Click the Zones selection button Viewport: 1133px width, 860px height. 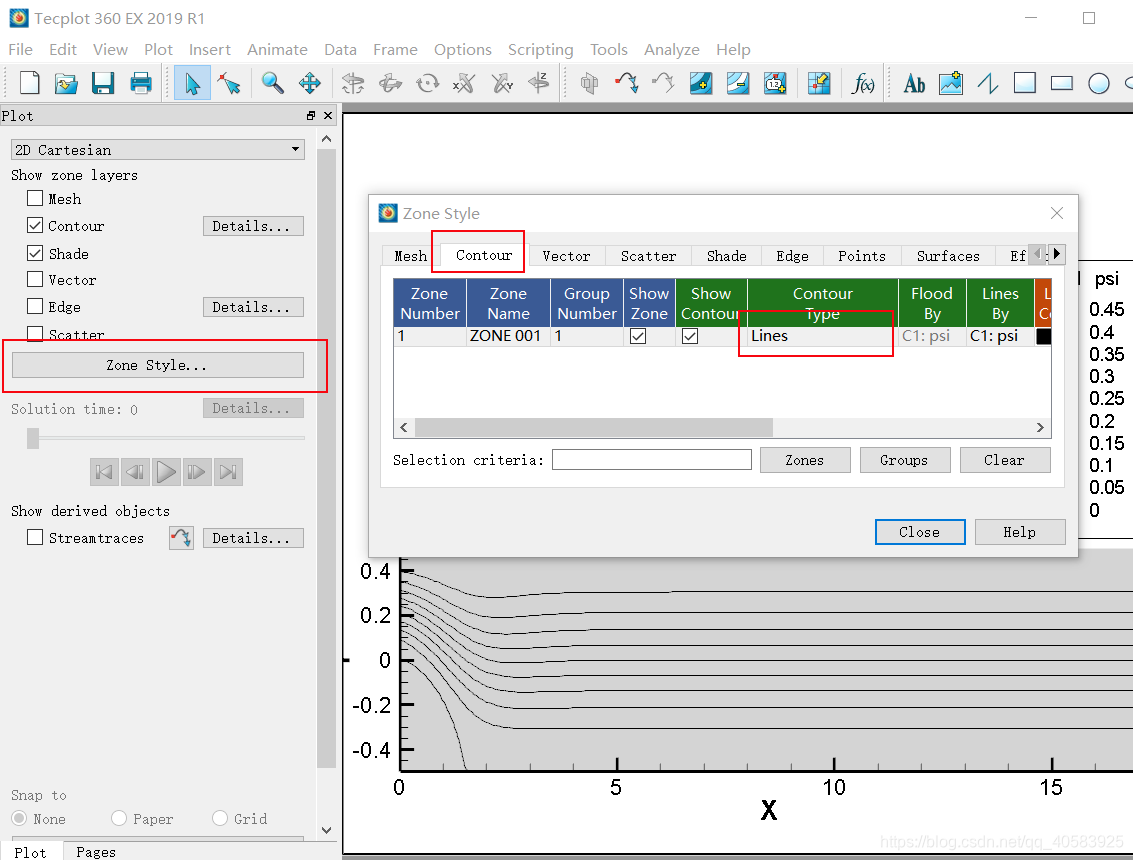(805, 460)
